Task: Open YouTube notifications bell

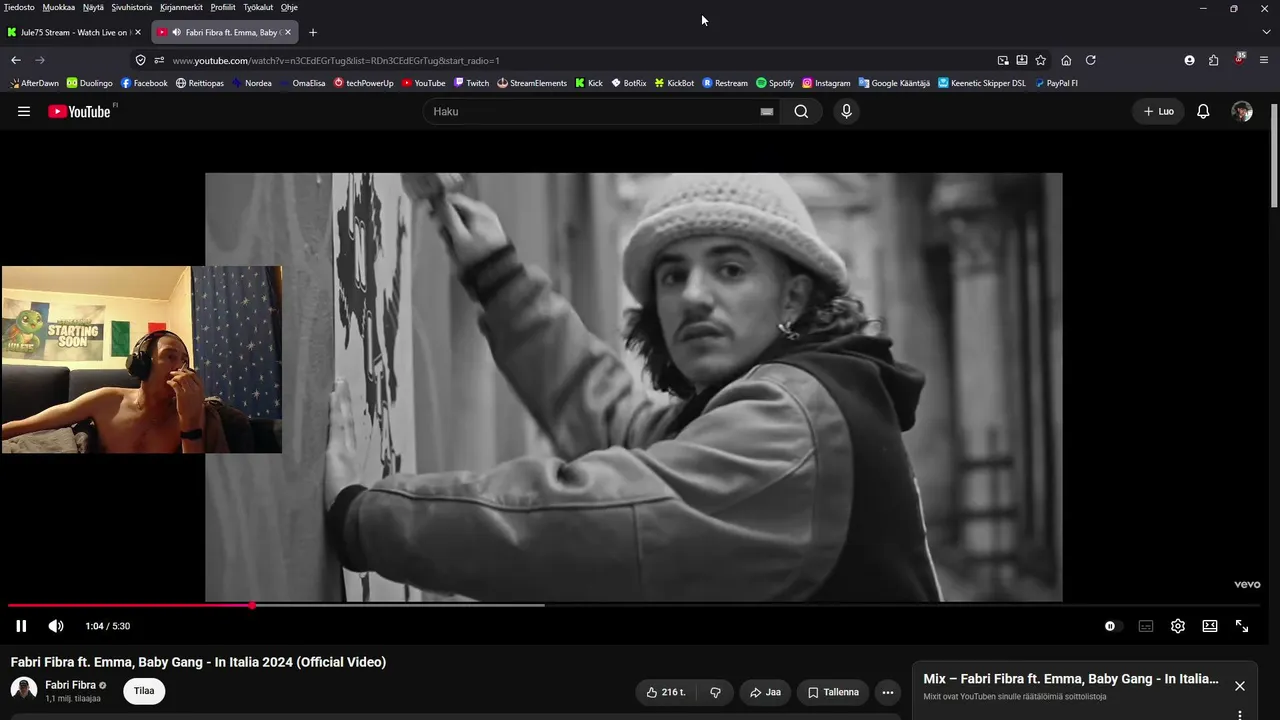Action: point(1203,111)
